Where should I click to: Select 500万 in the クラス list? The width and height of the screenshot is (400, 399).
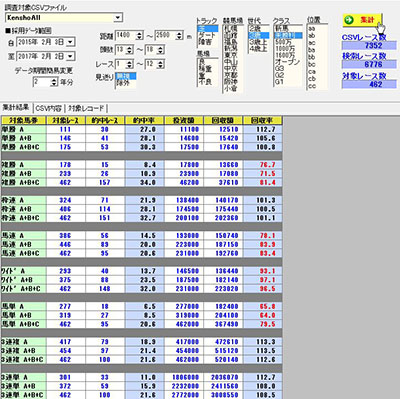(287, 42)
